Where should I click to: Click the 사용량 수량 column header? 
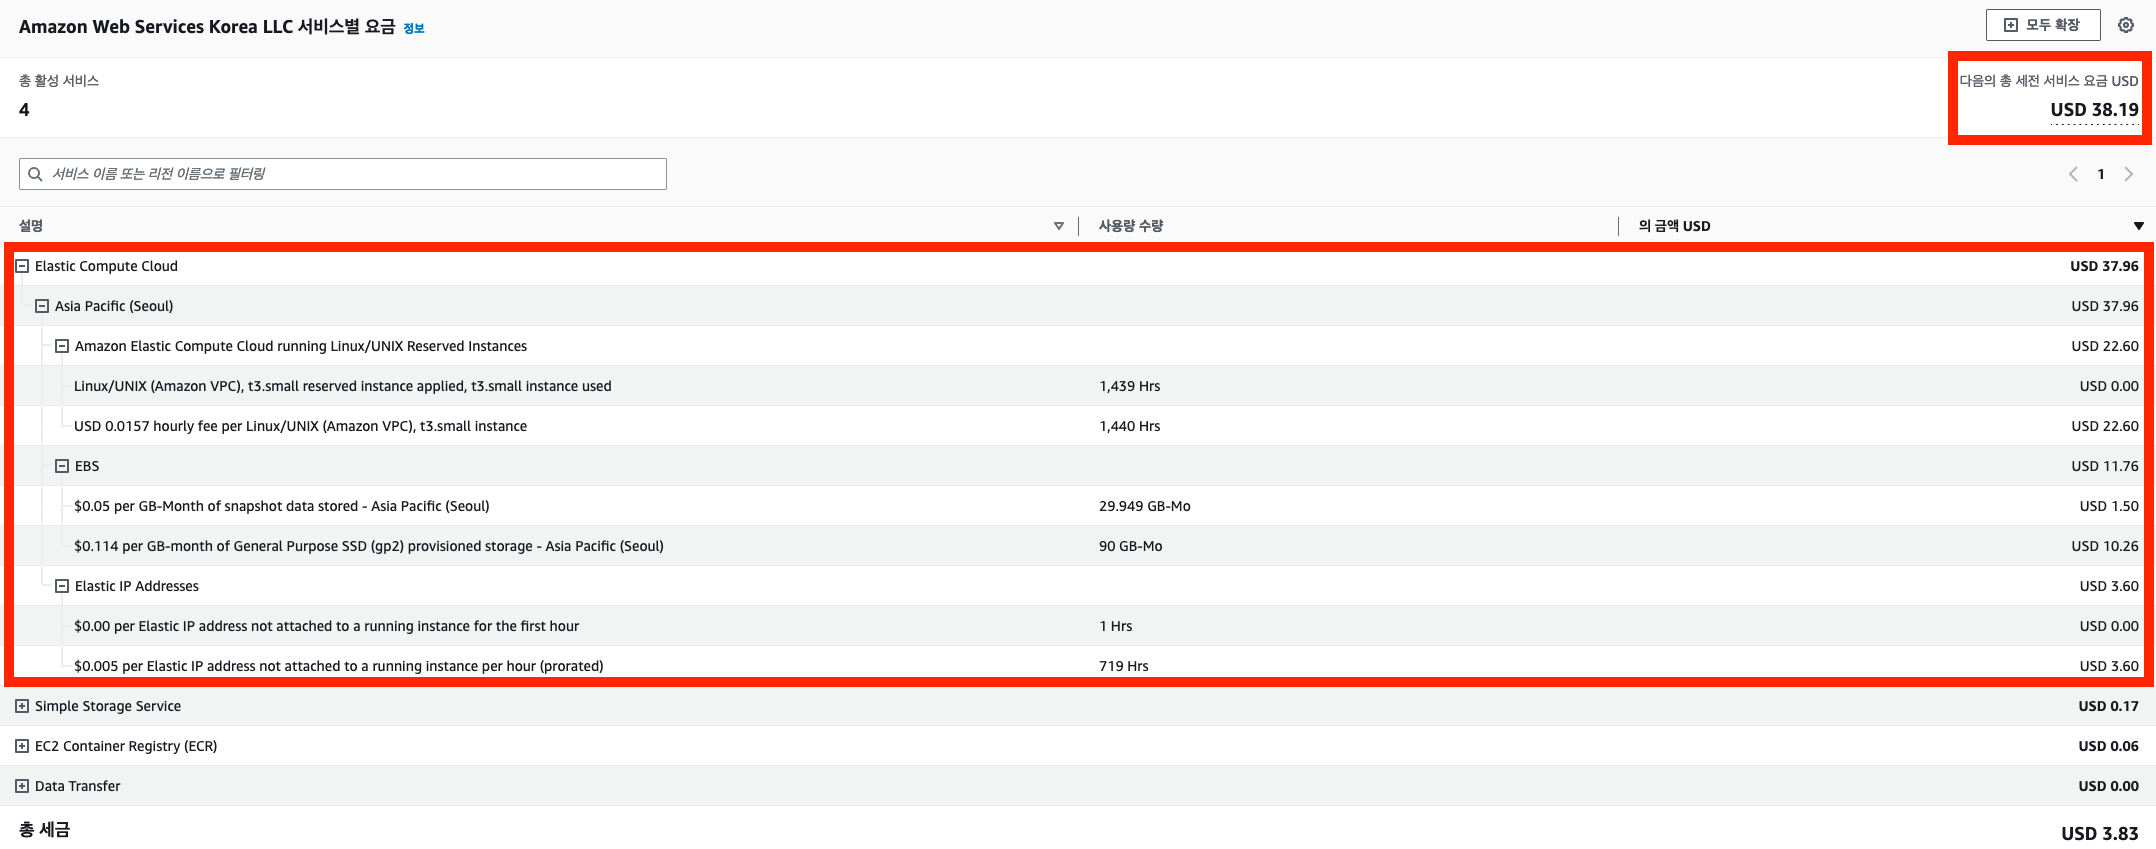coord(1131,226)
